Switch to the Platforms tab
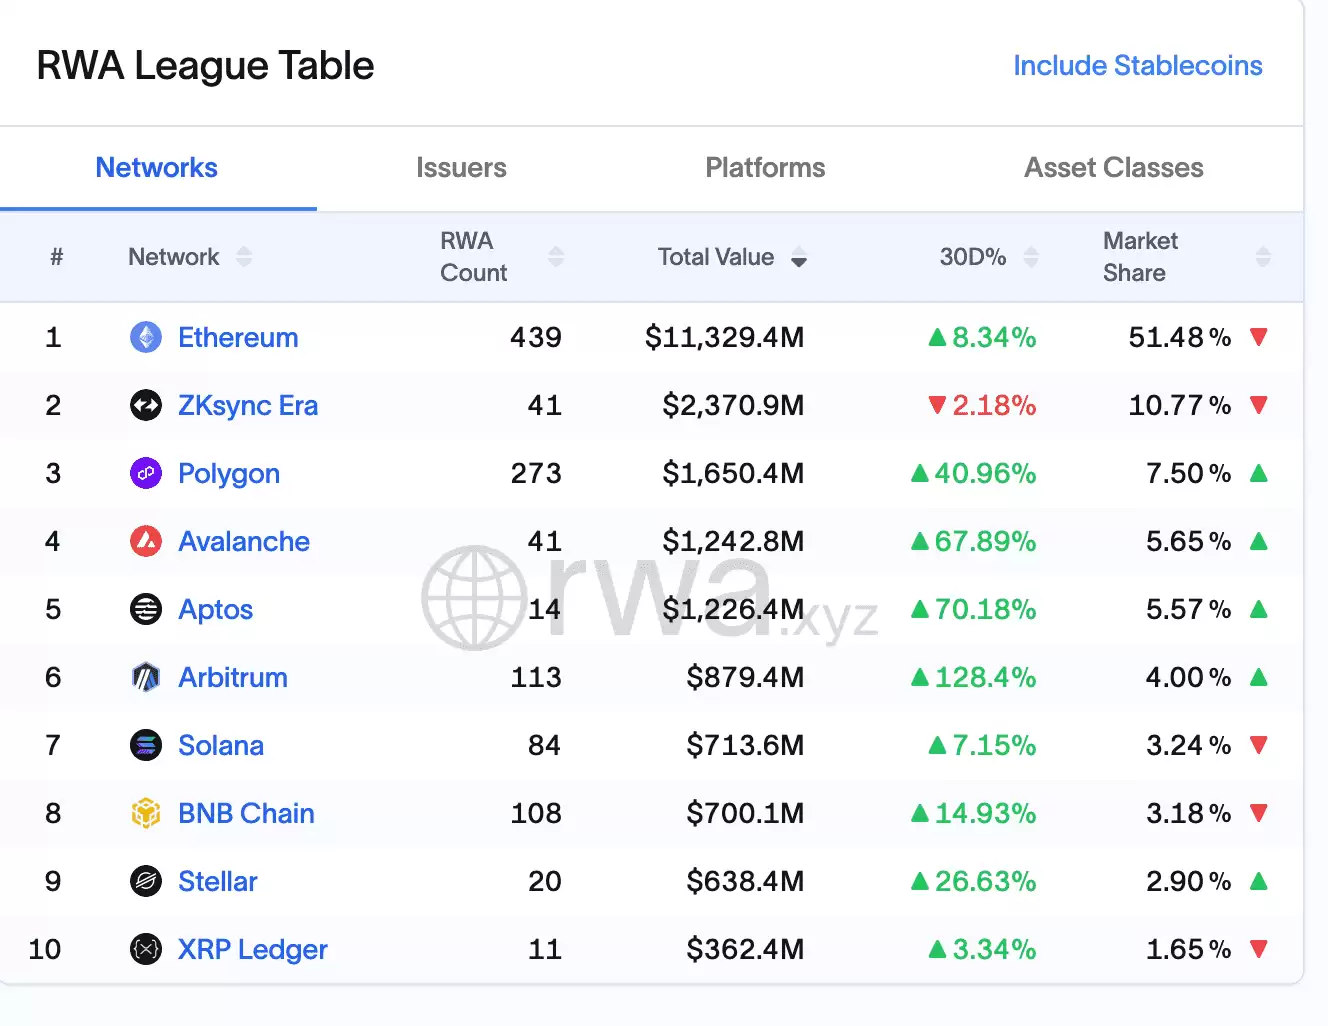The image size is (1328, 1026). coord(765,168)
